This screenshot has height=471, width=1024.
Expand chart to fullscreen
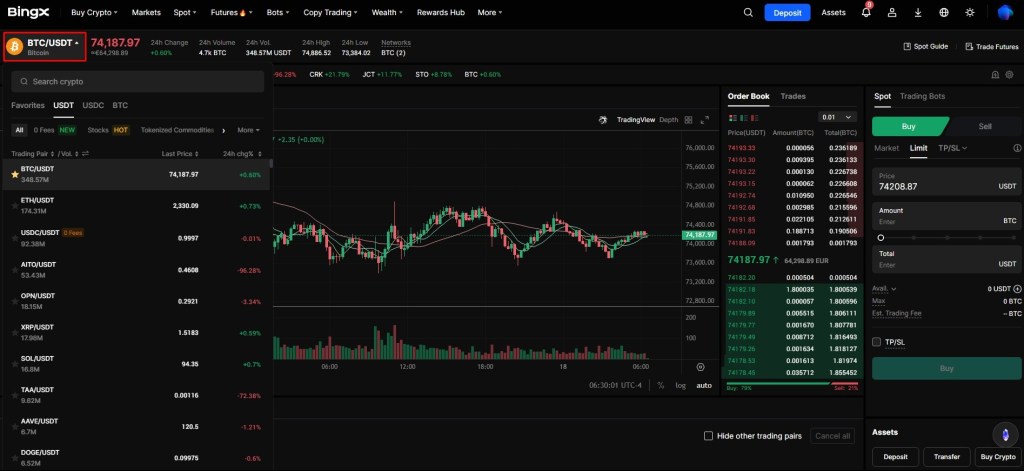tap(705, 120)
